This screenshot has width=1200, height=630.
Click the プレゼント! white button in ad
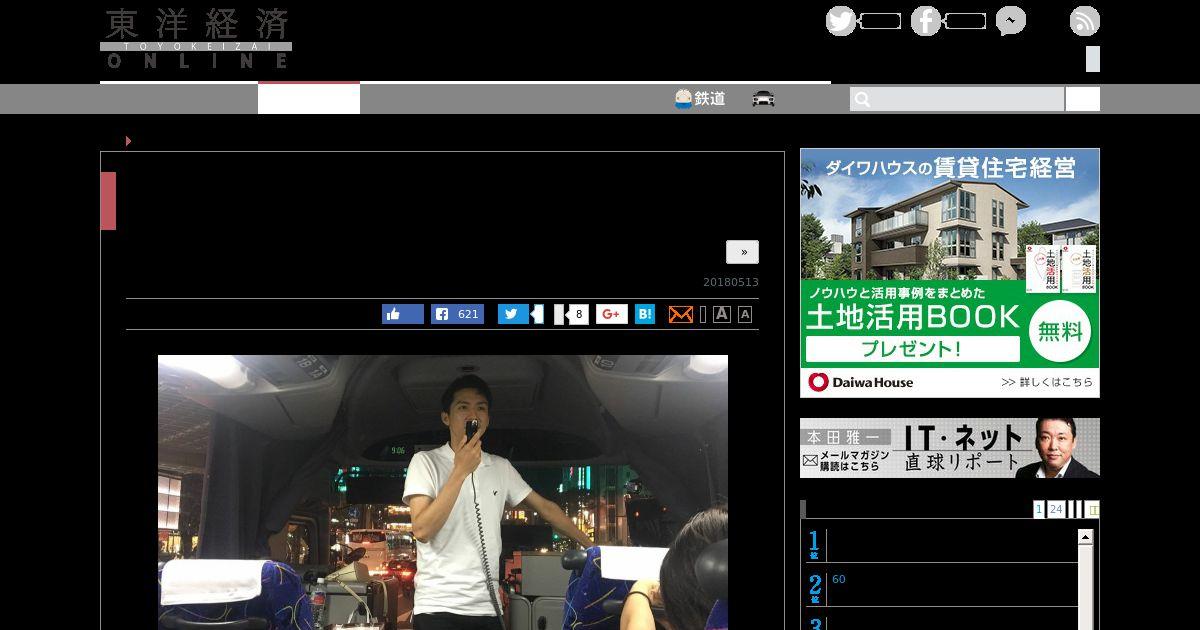[x=912, y=349]
